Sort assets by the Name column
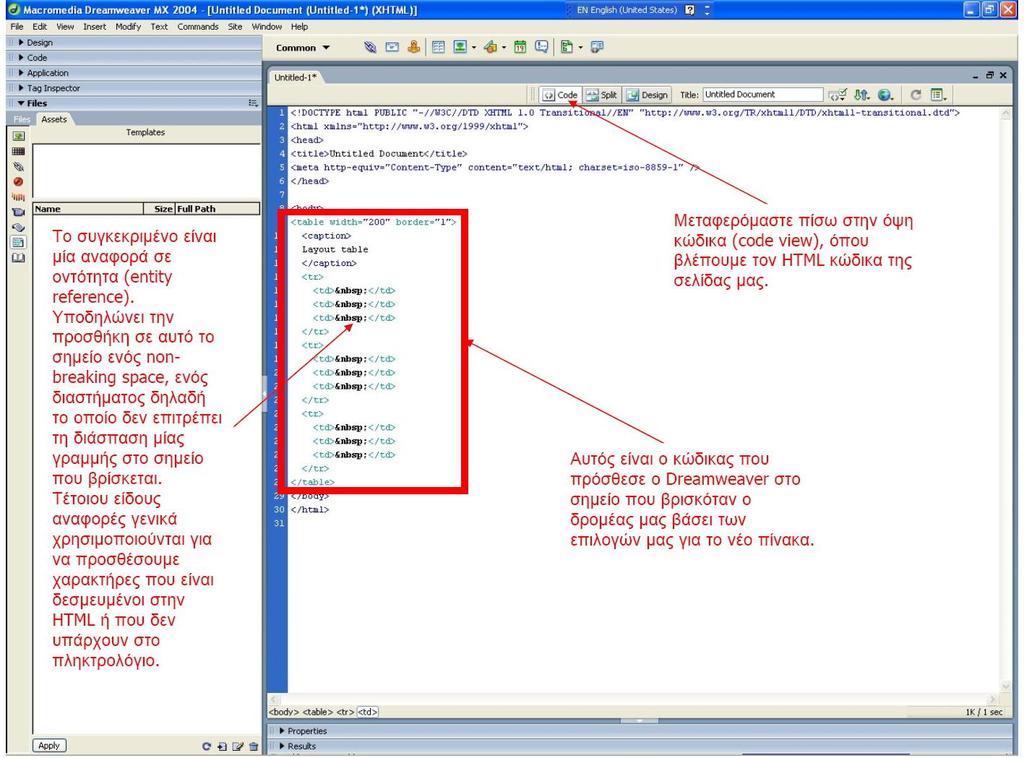The width and height of the screenshot is (1024, 758). click(x=88, y=209)
